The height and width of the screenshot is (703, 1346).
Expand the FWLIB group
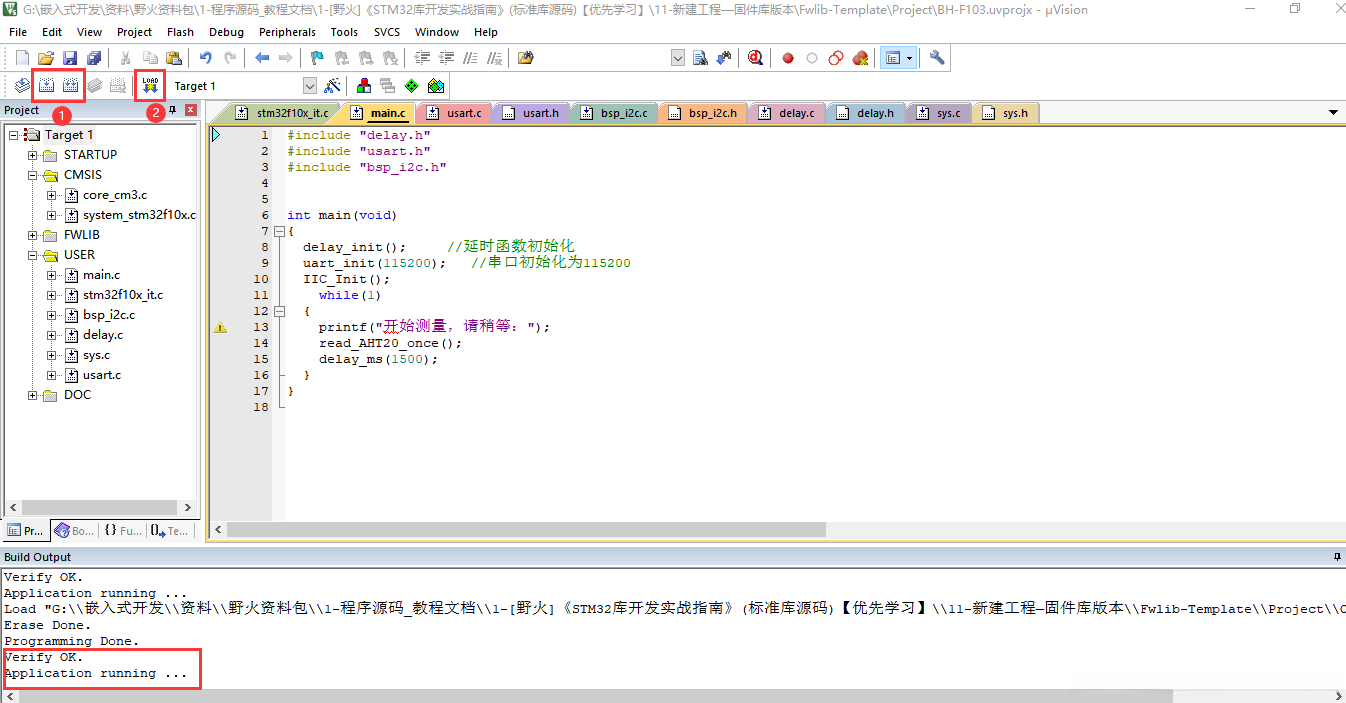[x=33, y=235]
